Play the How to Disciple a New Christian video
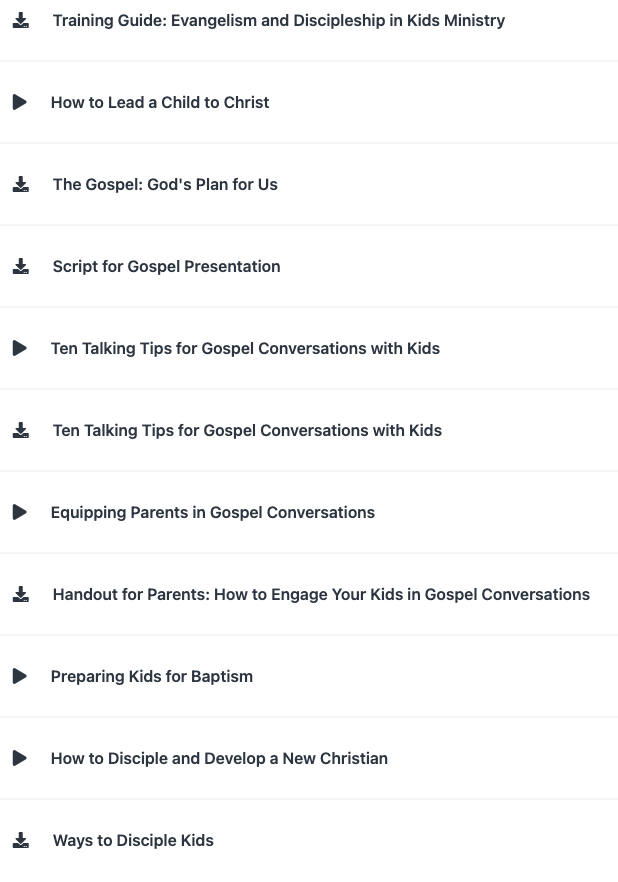Viewport: 618px width, 882px height. [19, 757]
